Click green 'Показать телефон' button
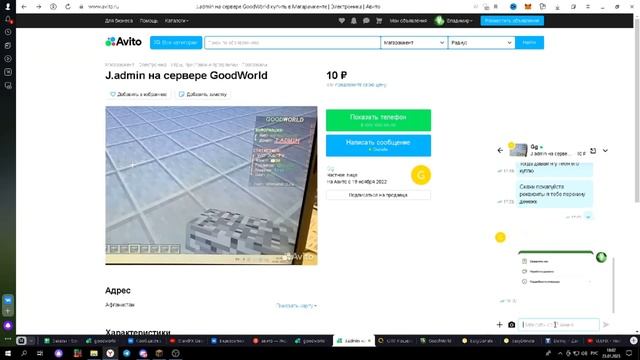Screen dimensions: 640x360 pyautogui.click(x=378, y=120)
